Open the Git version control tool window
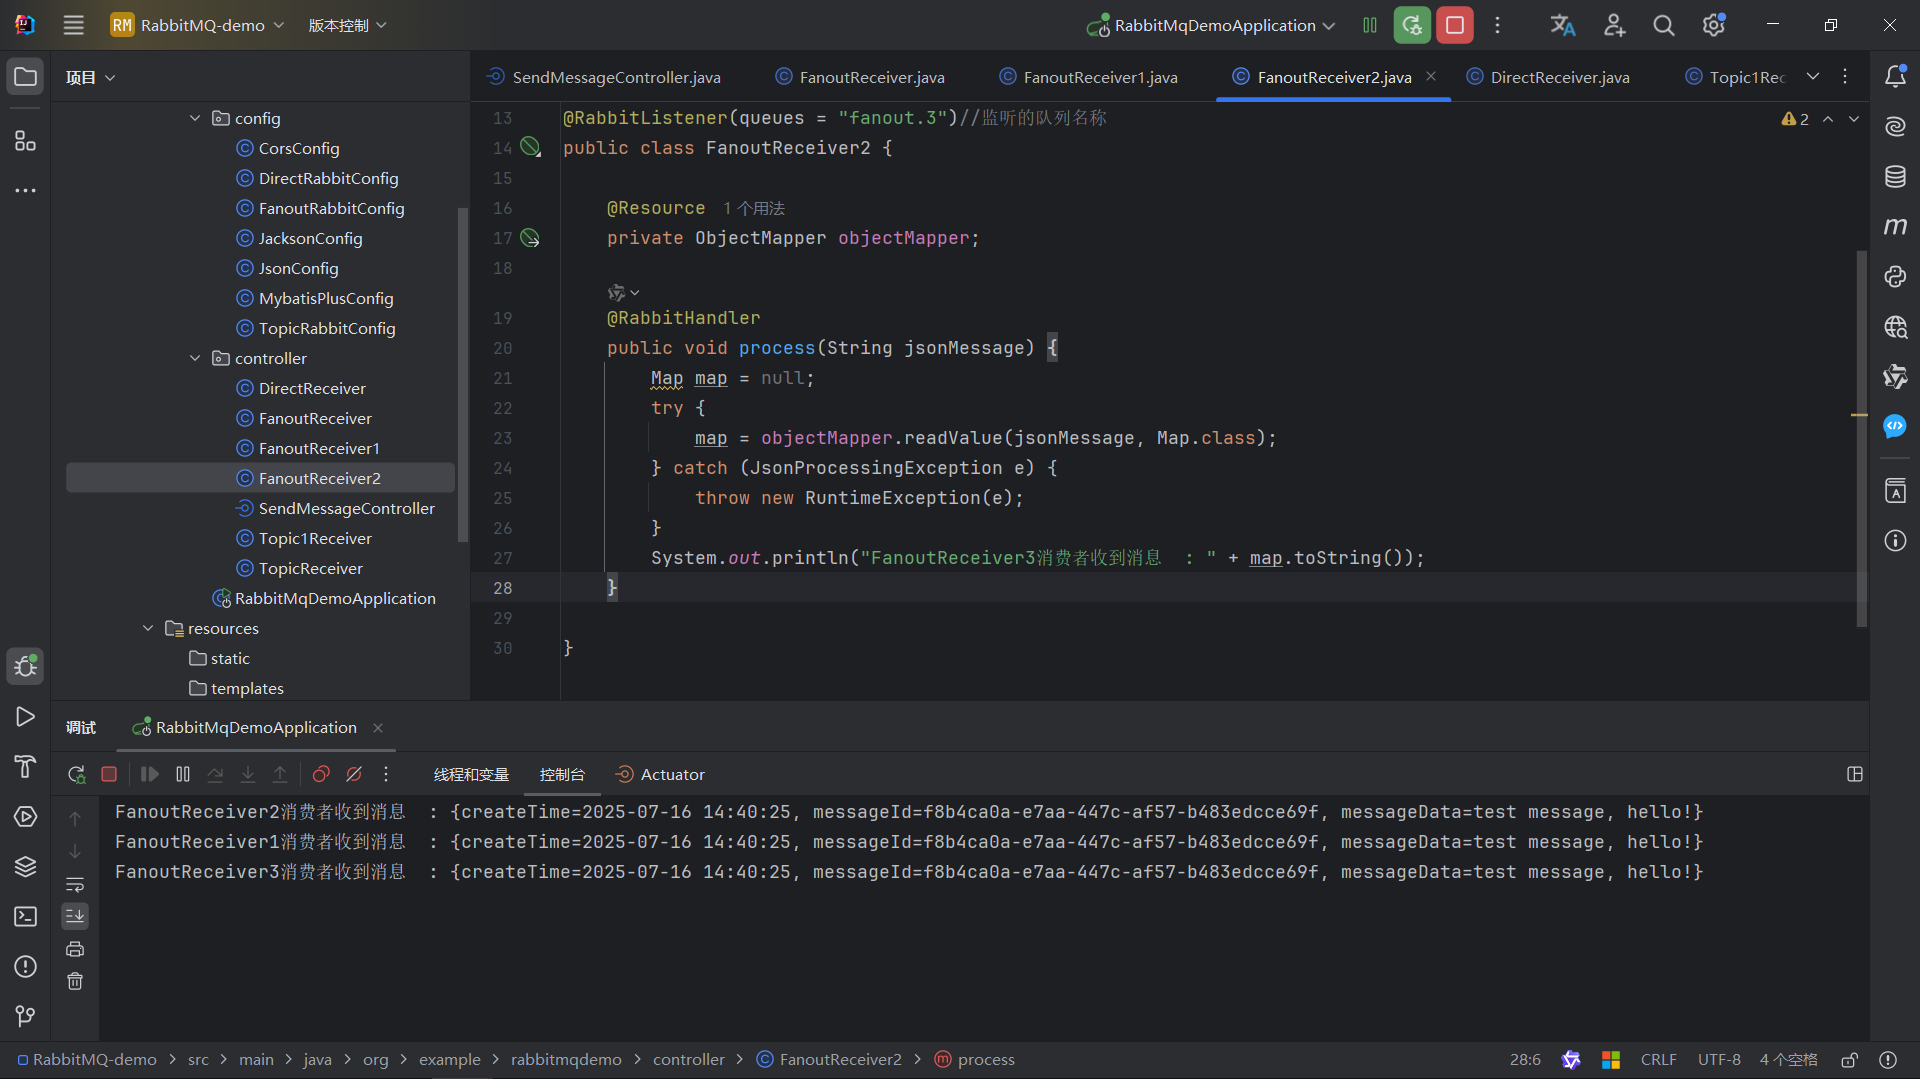The image size is (1920, 1079). (x=25, y=1016)
